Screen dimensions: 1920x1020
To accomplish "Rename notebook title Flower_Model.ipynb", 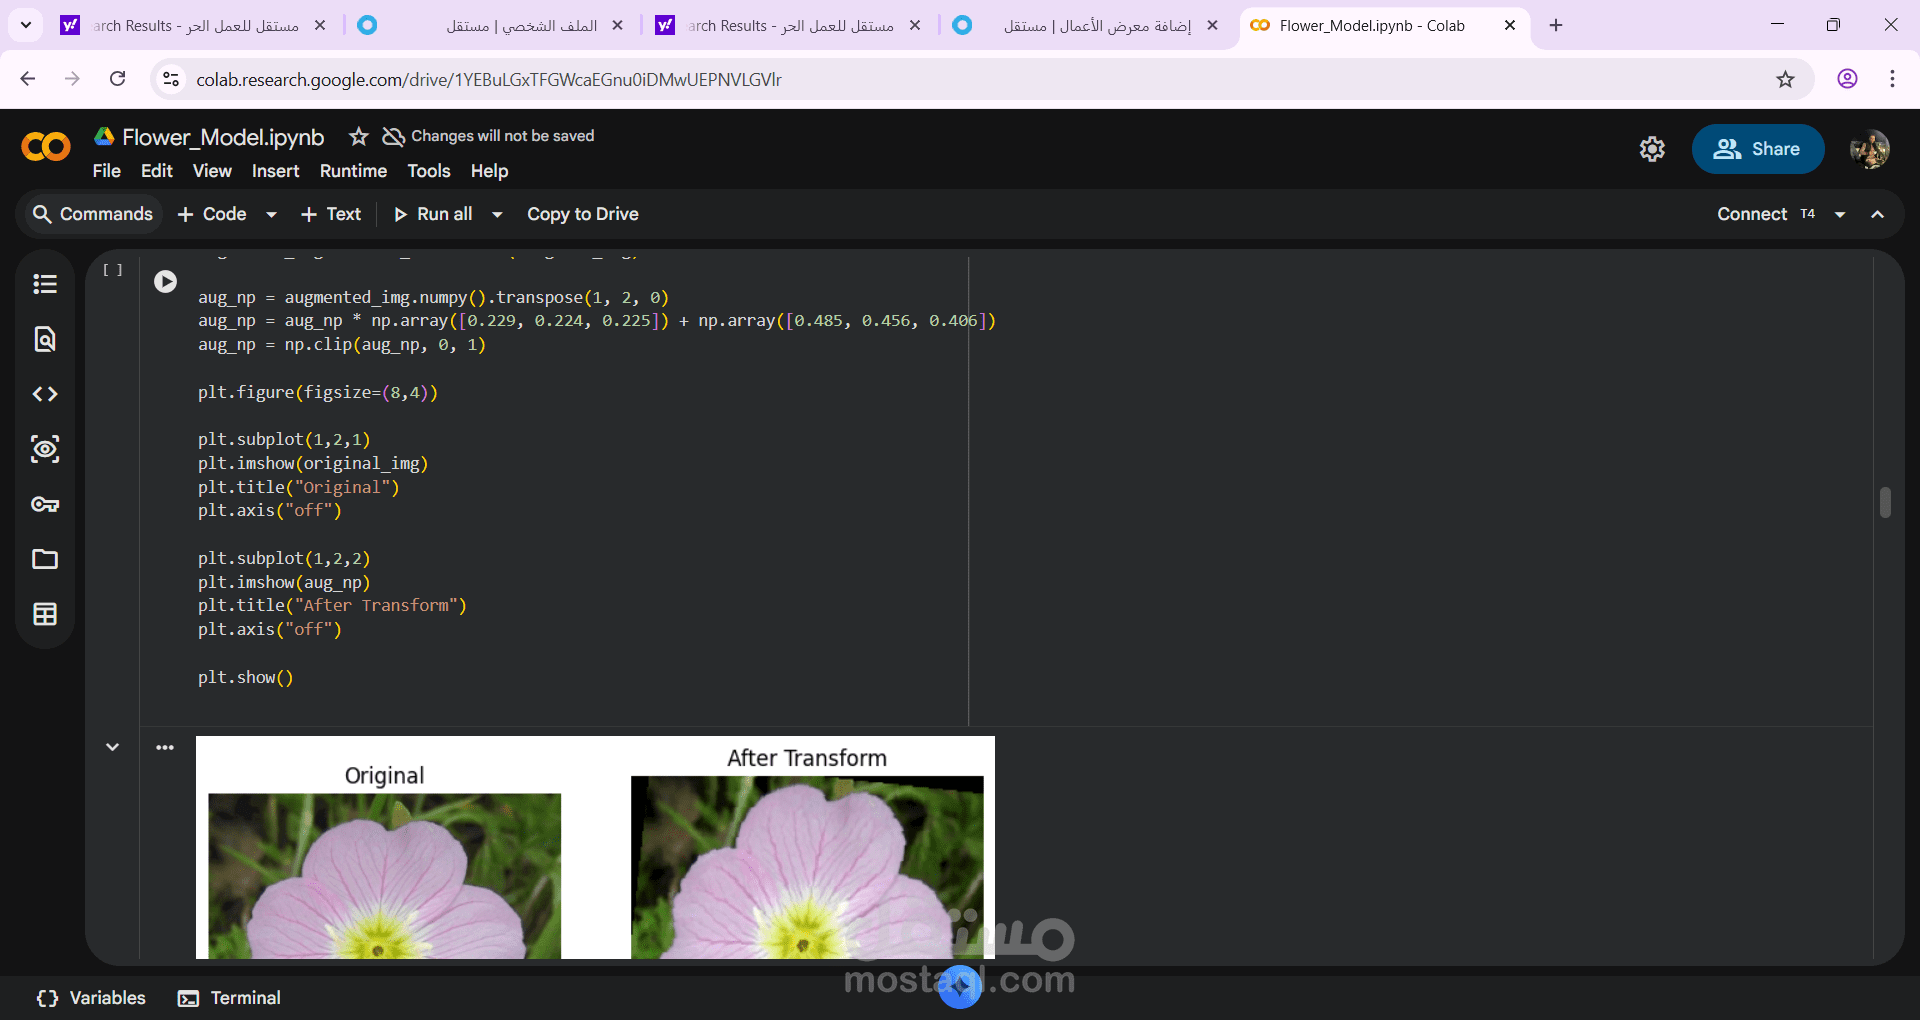I will [x=223, y=137].
